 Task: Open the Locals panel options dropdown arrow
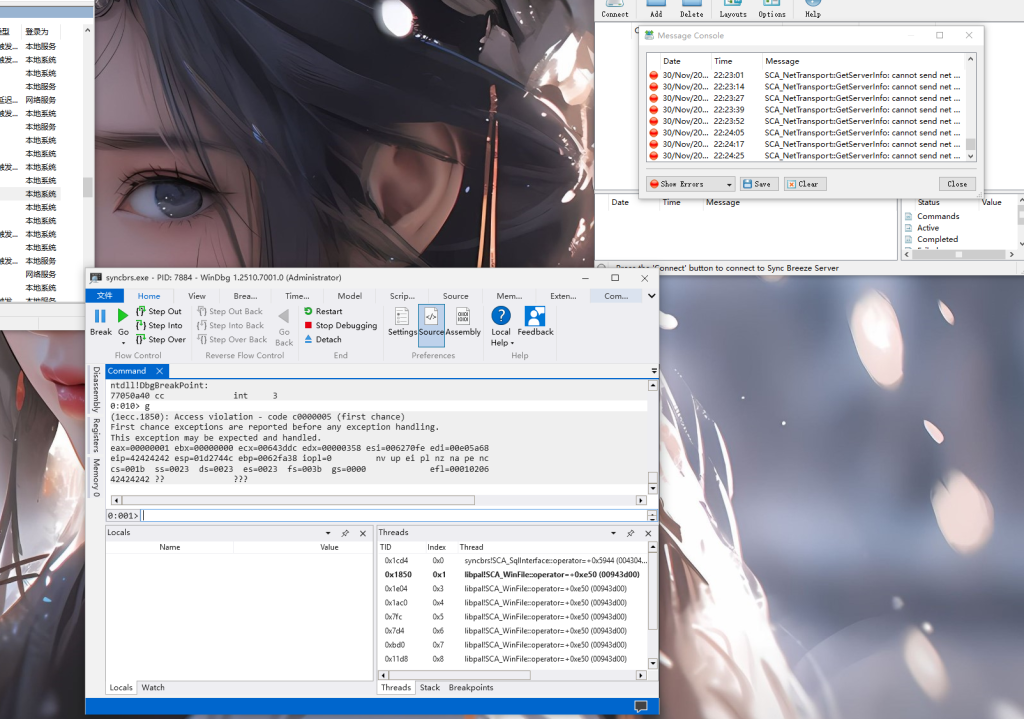328,533
